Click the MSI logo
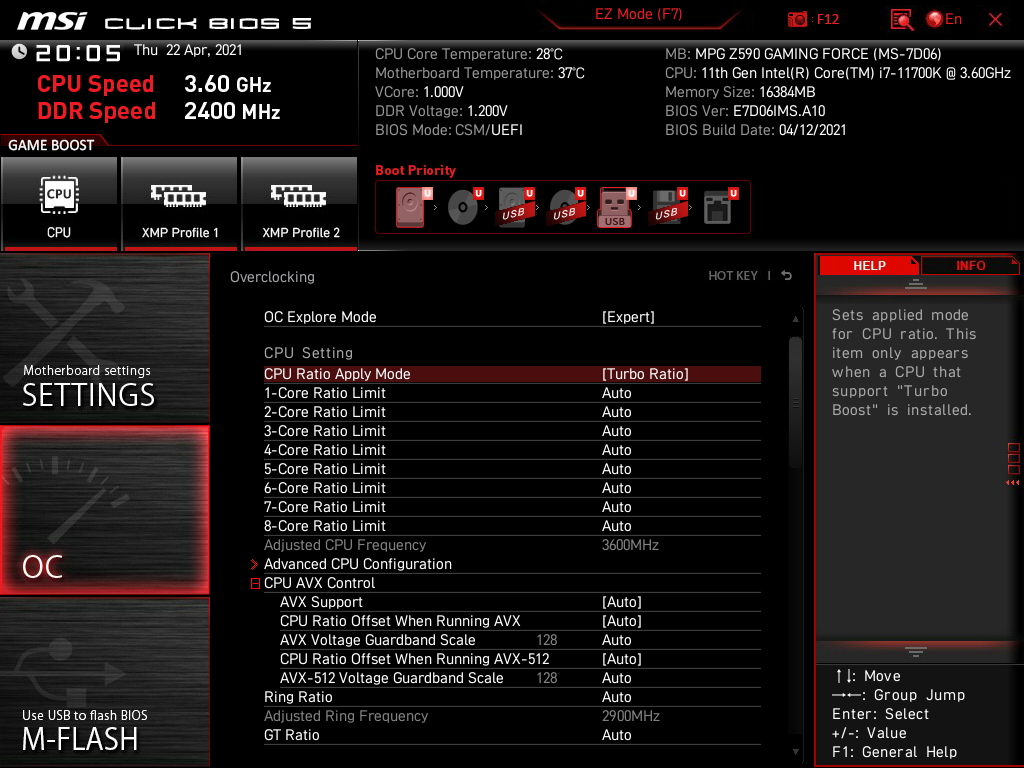This screenshot has width=1024, height=768. pos(52,21)
